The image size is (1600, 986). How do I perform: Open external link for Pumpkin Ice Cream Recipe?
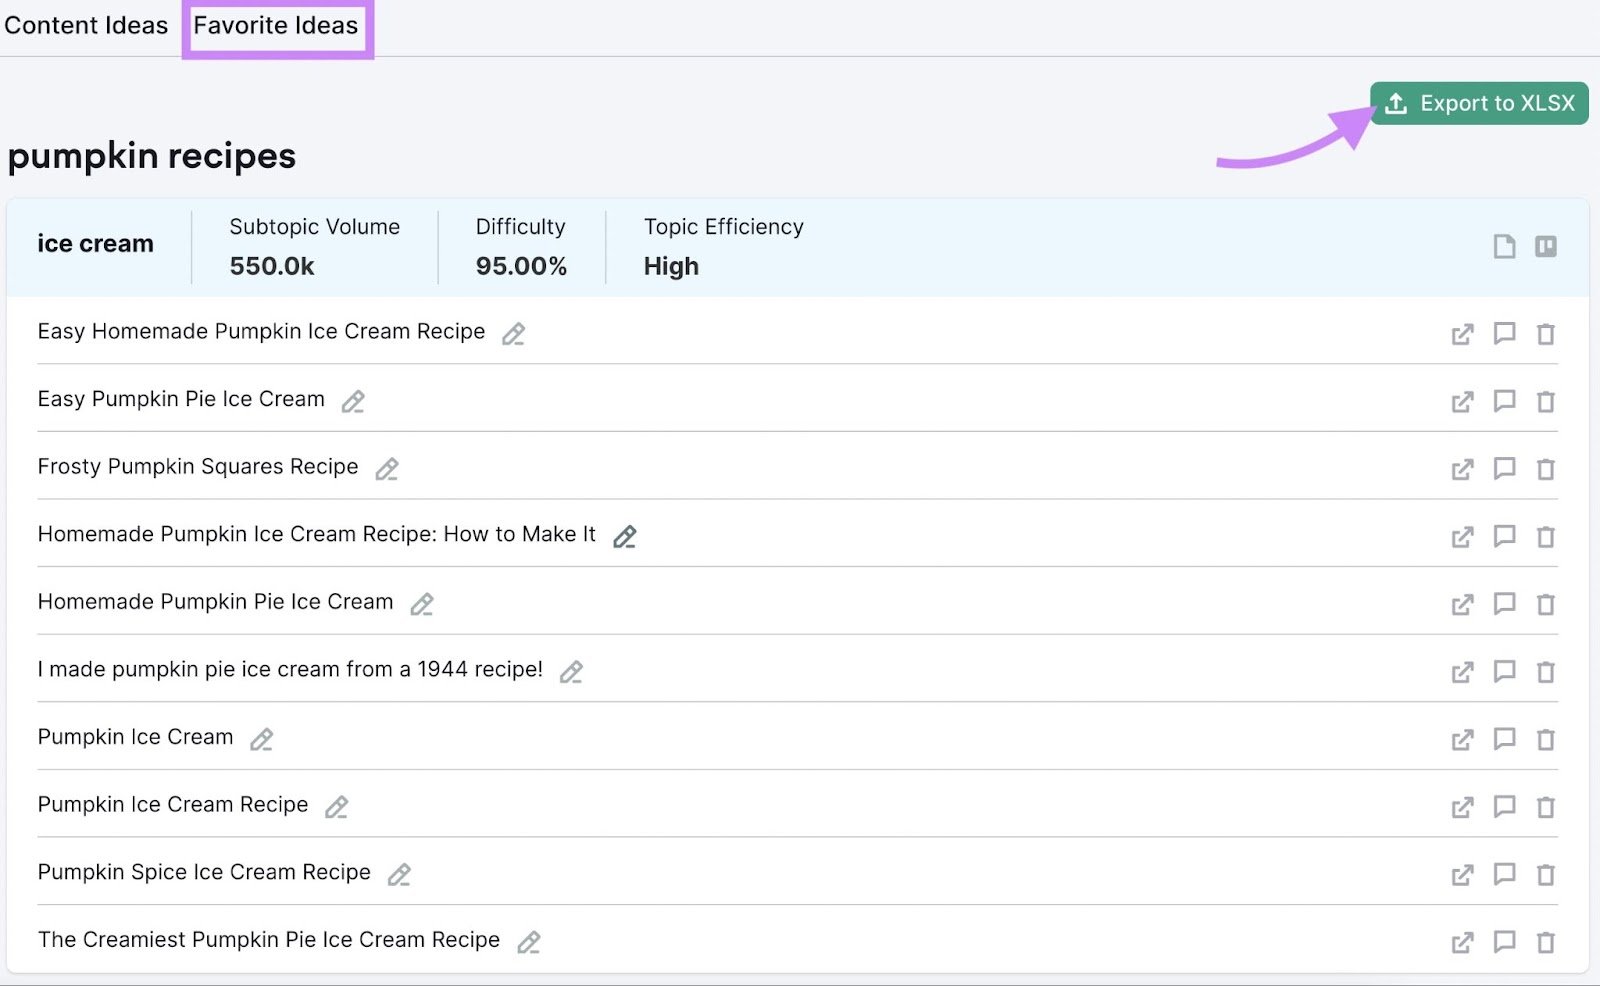pos(1462,807)
